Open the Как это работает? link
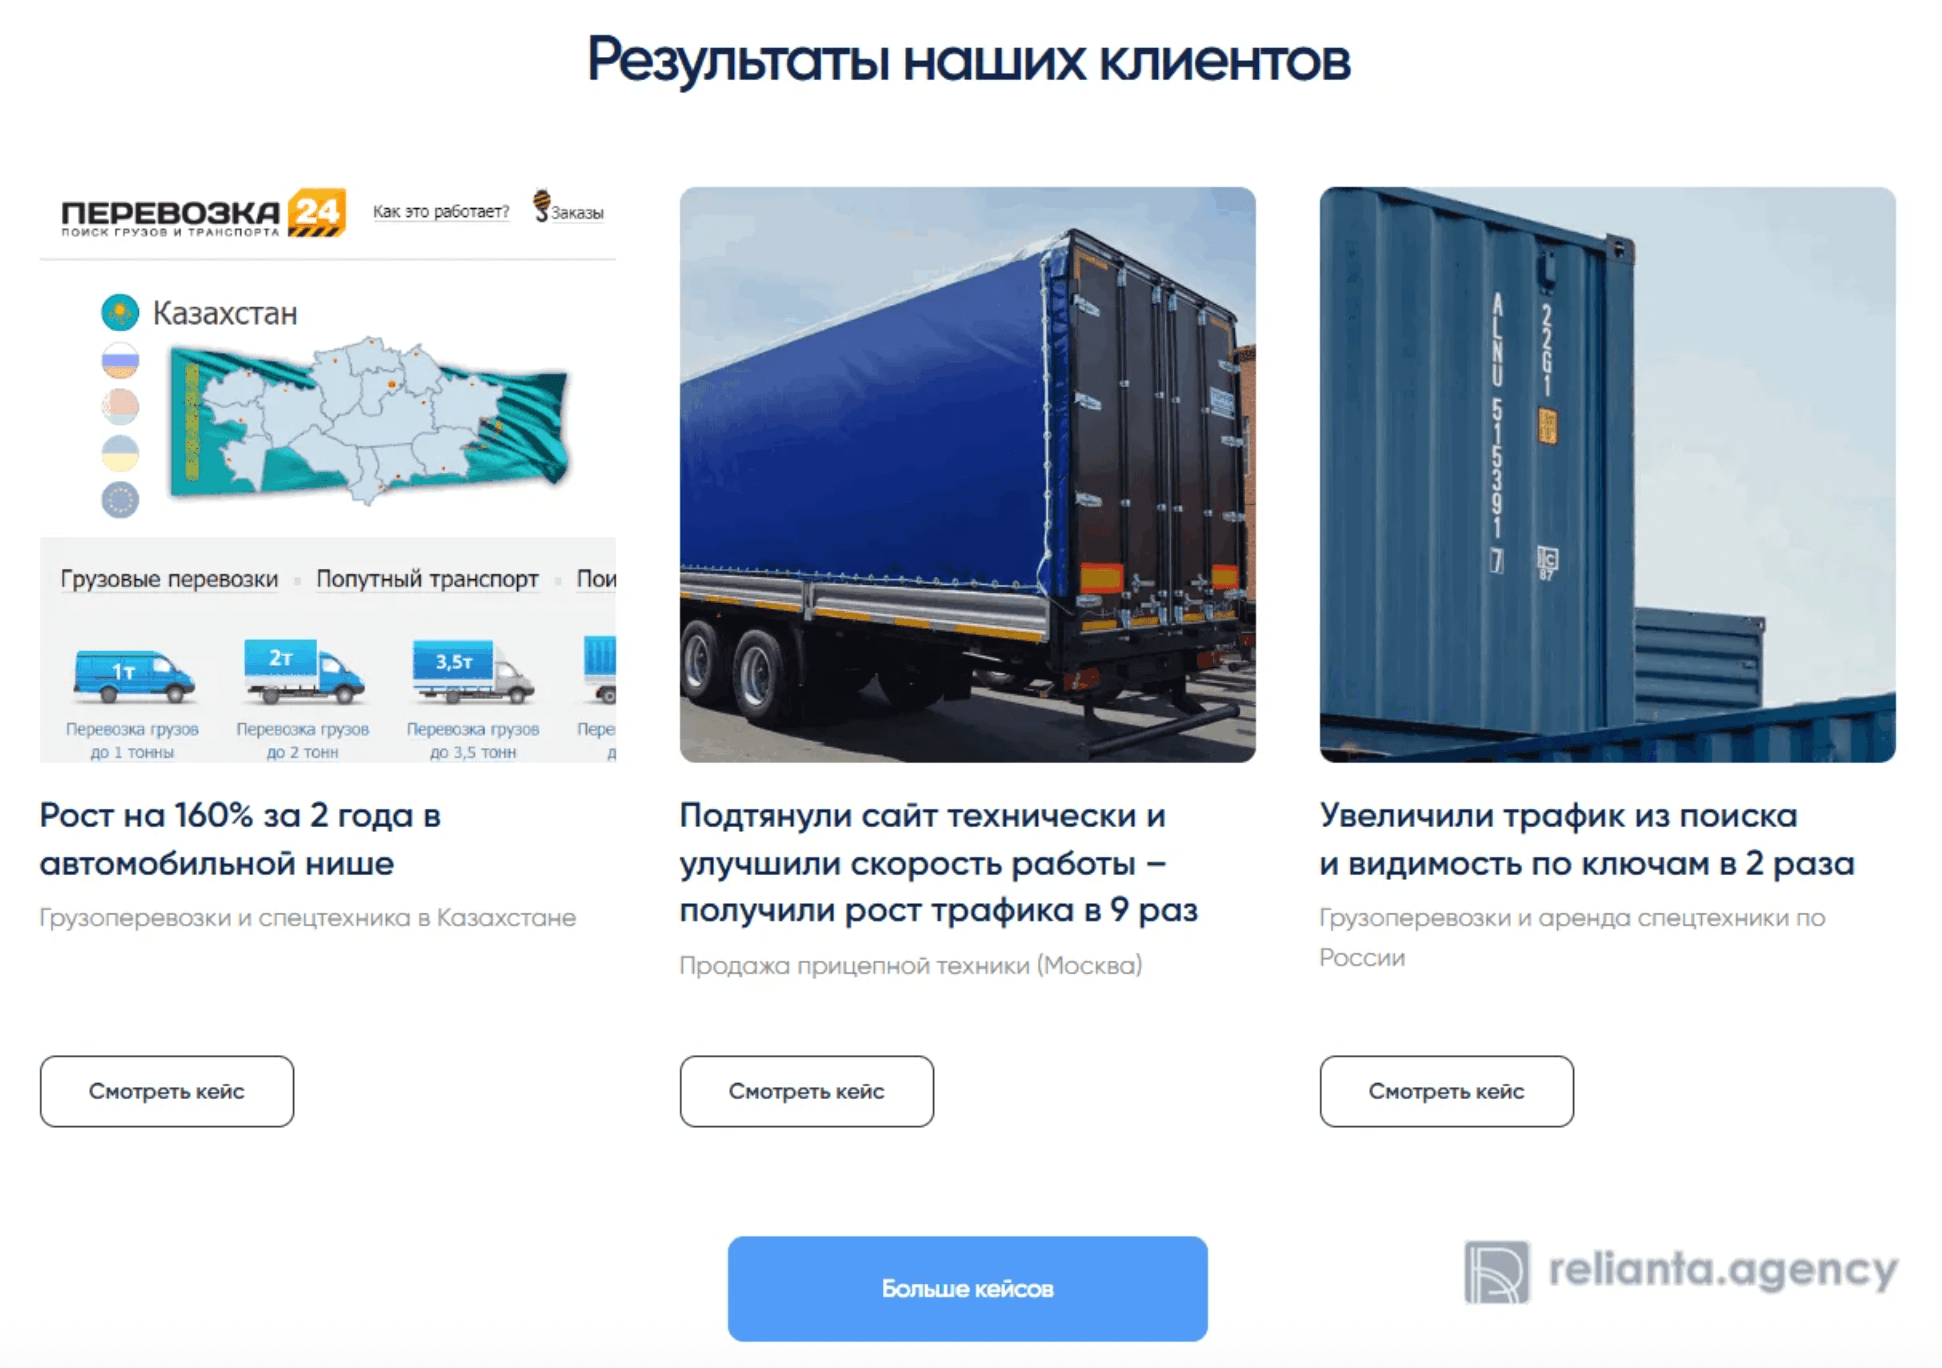This screenshot has width=1942, height=1368. (441, 212)
